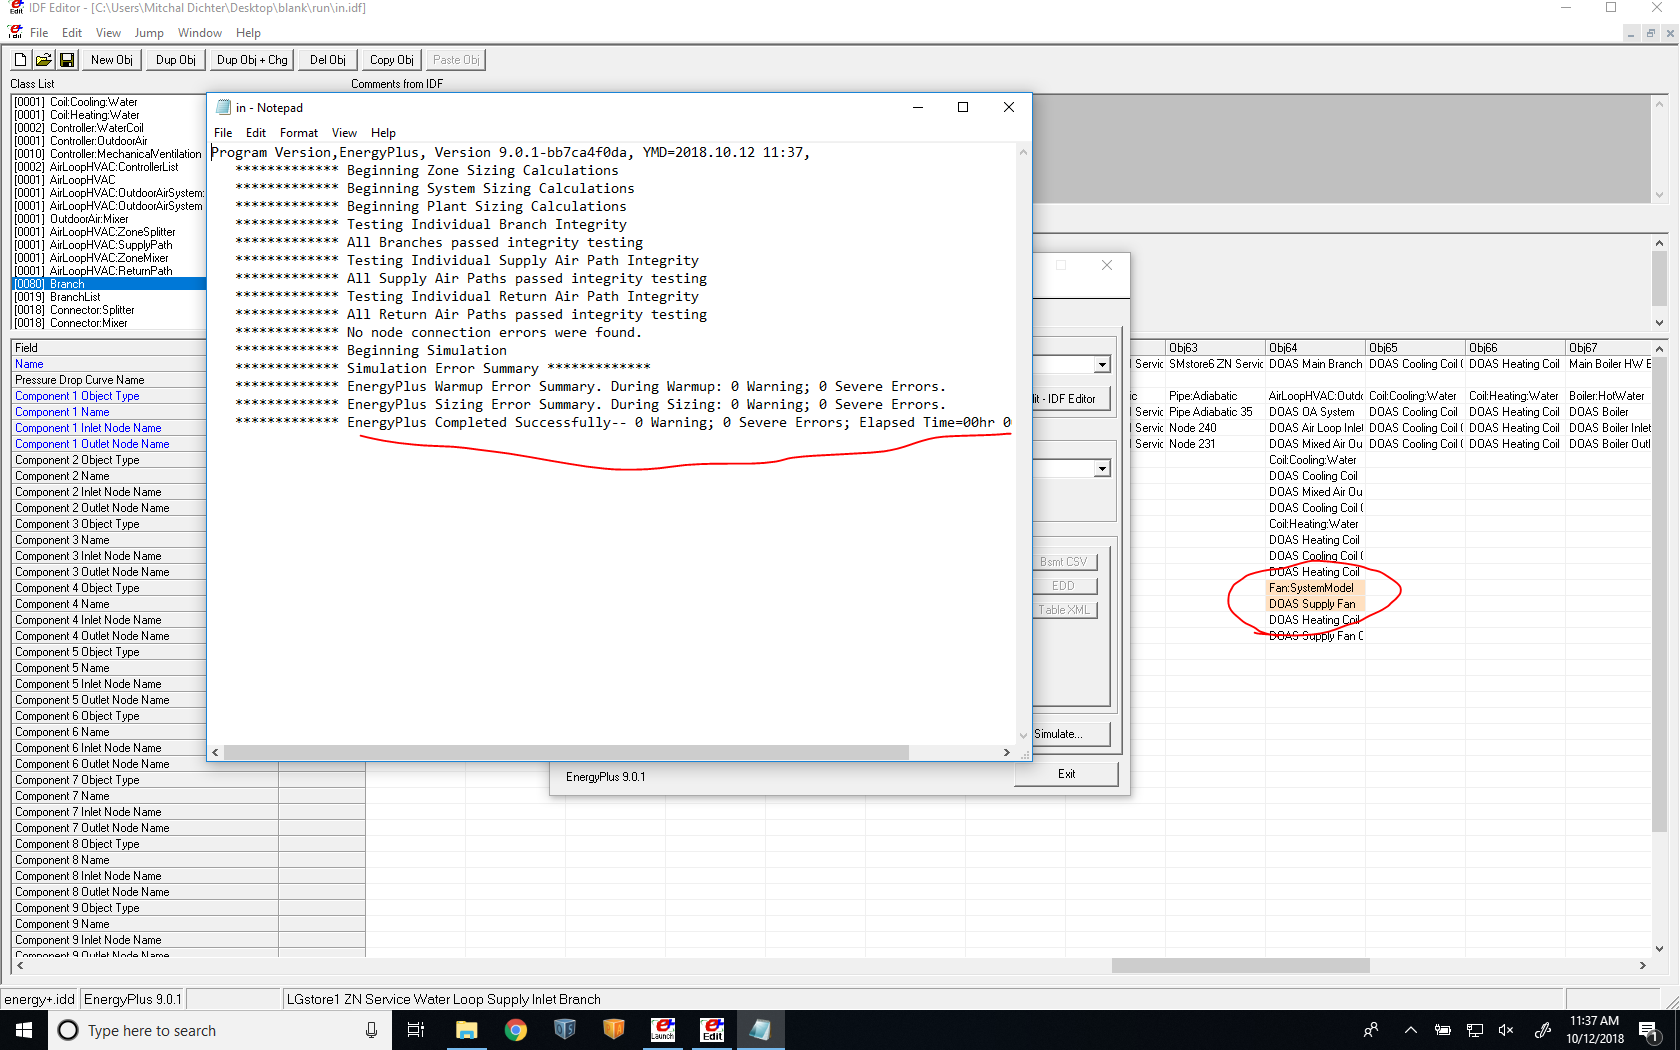Open the View menu in Notepad

[x=344, y=133]
